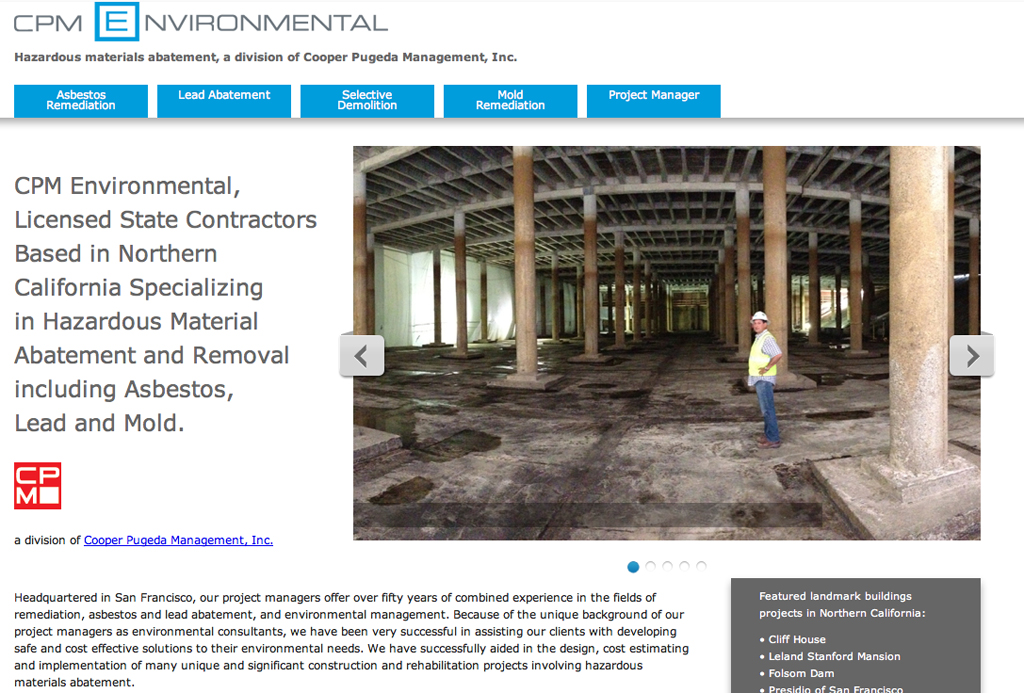Viewport: 1024px width, 693px height.
Task: Click the 'CPM Environmental, Licensed State Contractors' headline
Action: pyautogui.click(x=165, y=304)
